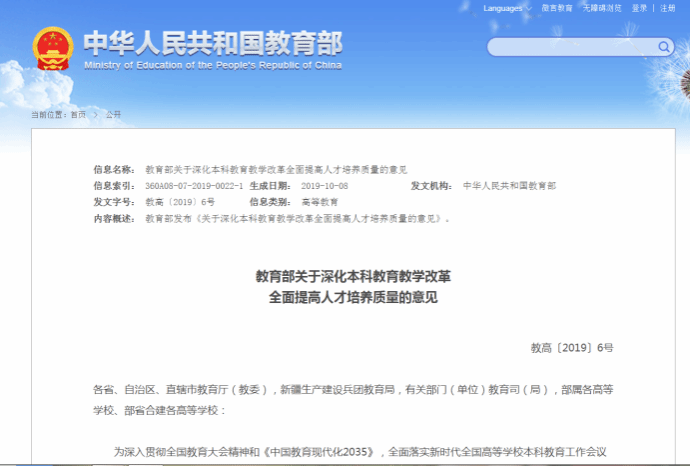This screenshot has width=690, height=467.
Task: Click the 信息名称 document name value
Action: coord(276,169)
